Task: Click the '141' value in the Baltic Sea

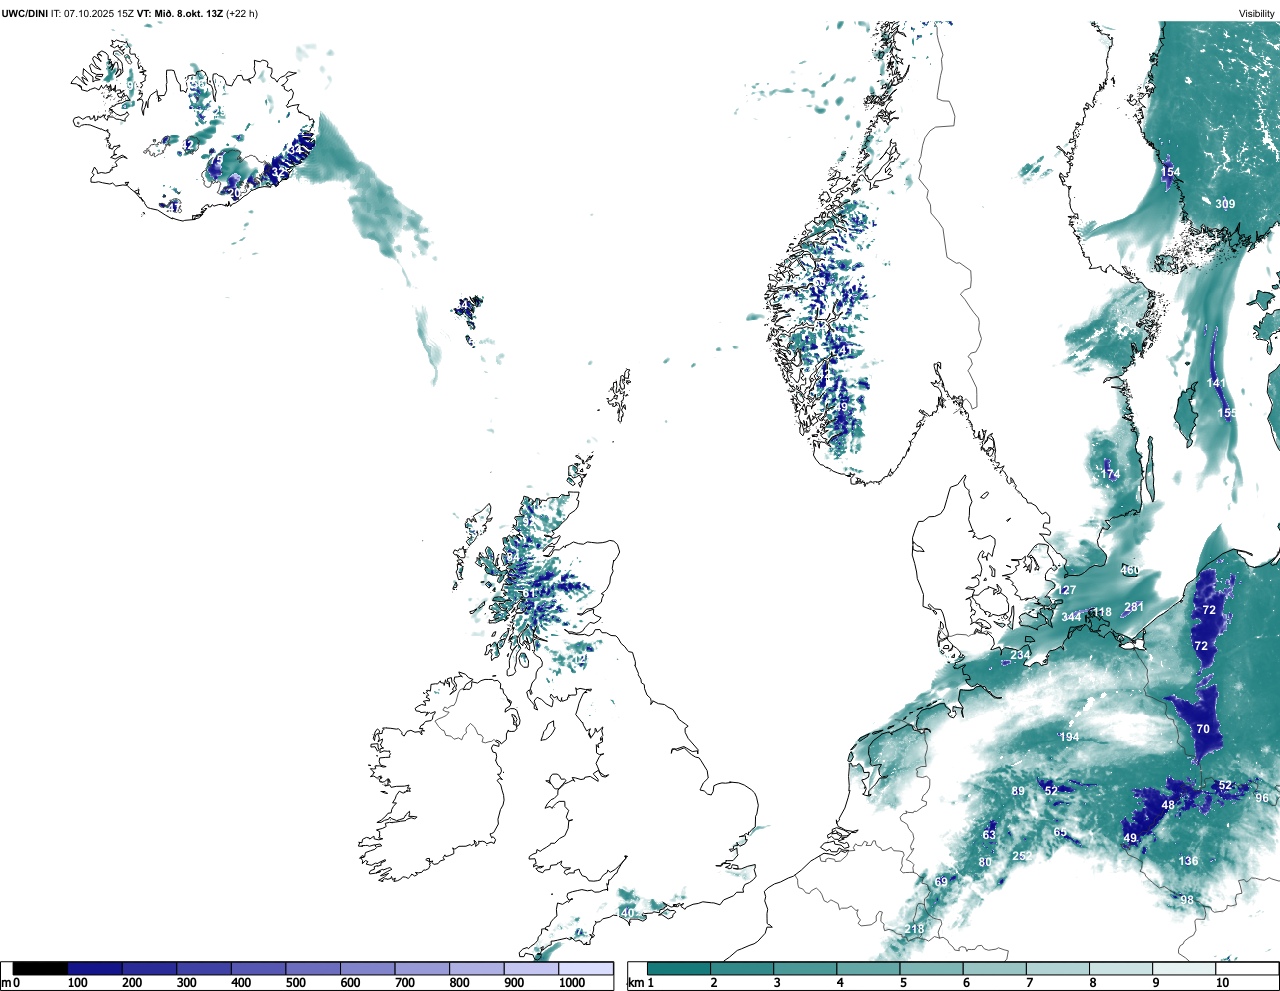Action: pyautogui.click(x=1215, y=383)
